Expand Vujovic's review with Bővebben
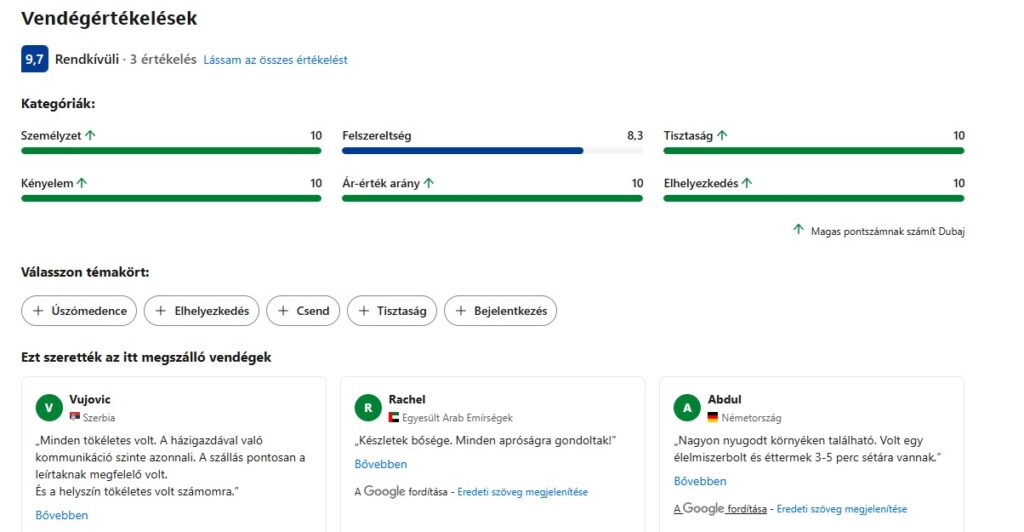 [x=62, y=515]
